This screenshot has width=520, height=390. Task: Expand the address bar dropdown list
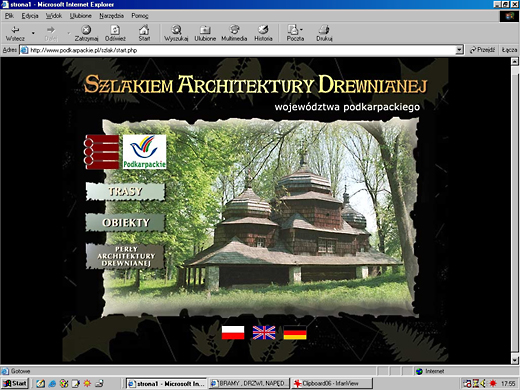pyautogui.click(x=459, y=50)
